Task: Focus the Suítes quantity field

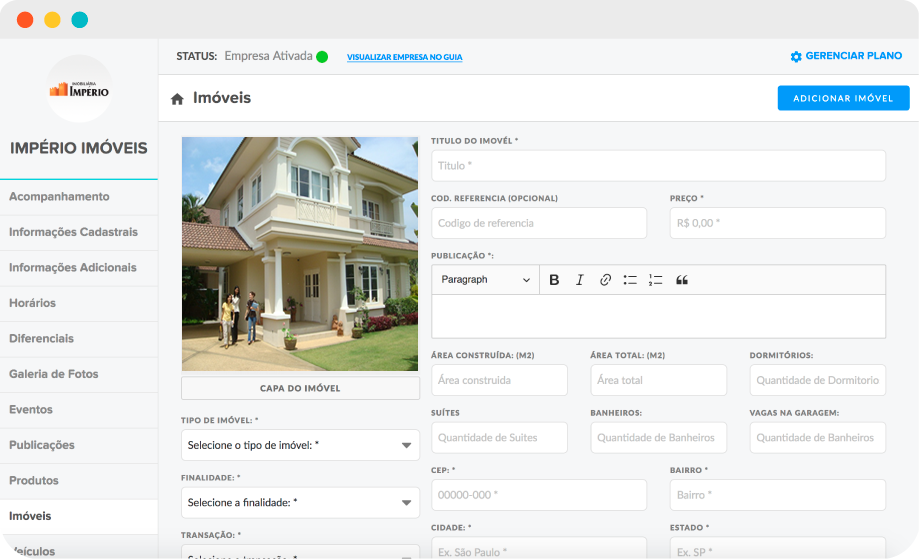Action: click(499, 438)
